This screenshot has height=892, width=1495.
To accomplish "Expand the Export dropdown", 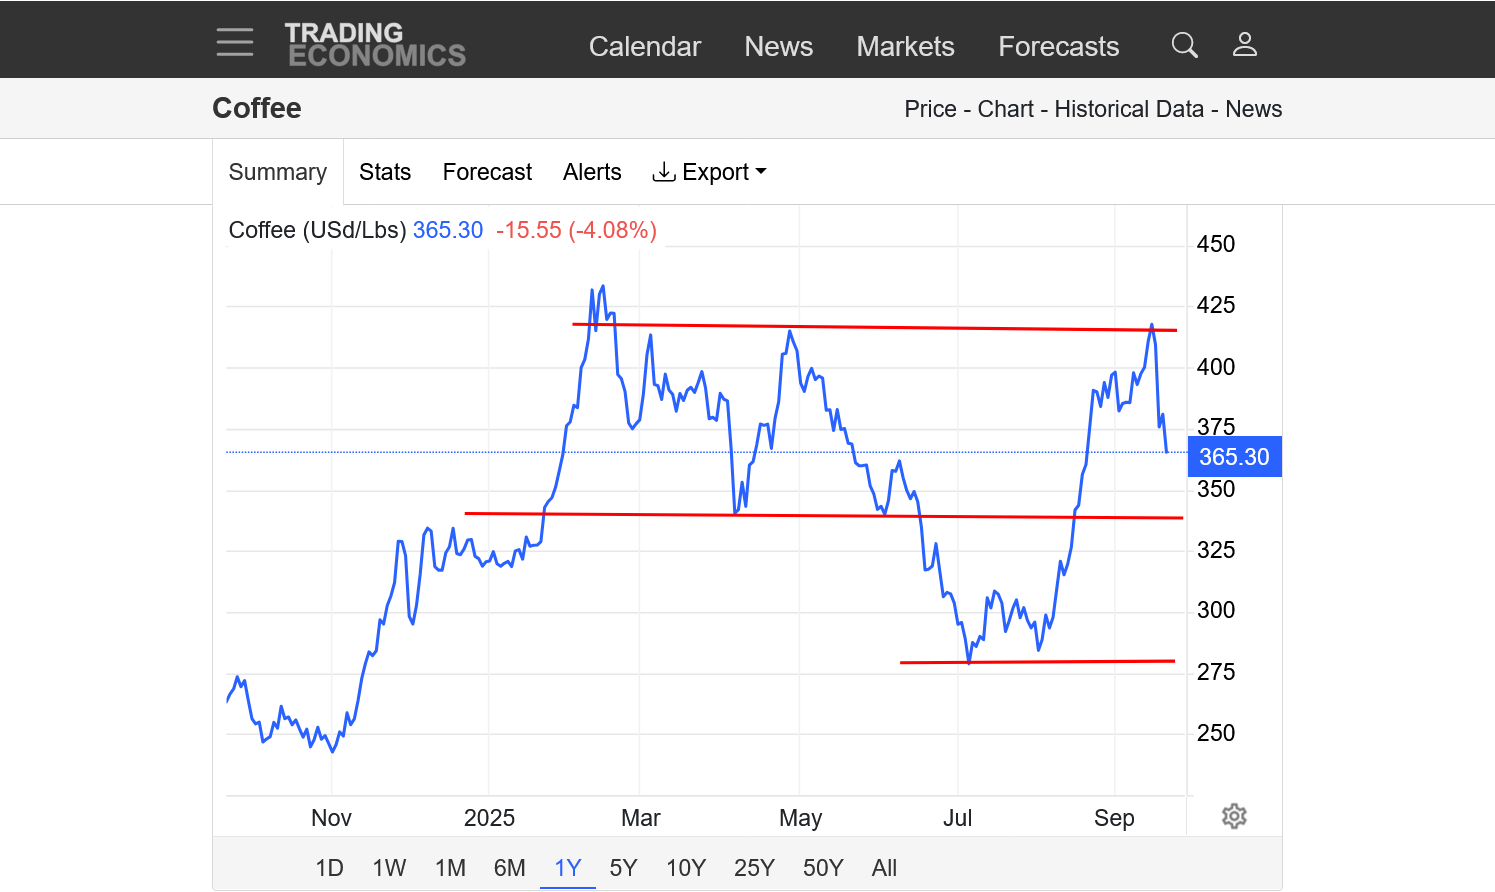I will (709, 172).
